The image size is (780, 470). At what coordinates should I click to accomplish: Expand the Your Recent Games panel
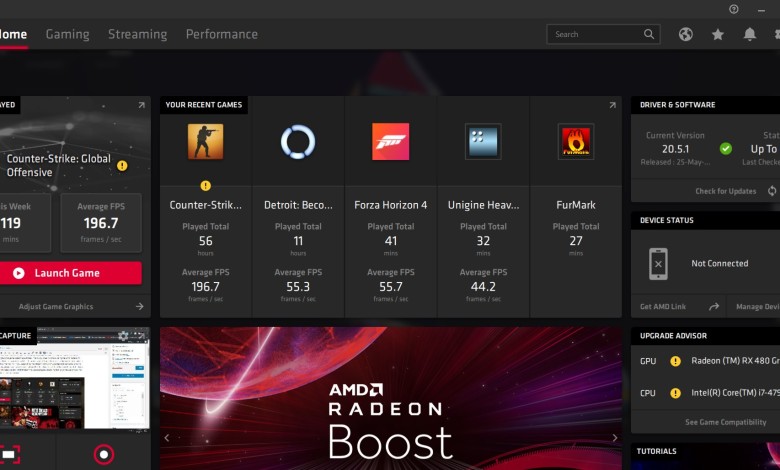[612, 105]
